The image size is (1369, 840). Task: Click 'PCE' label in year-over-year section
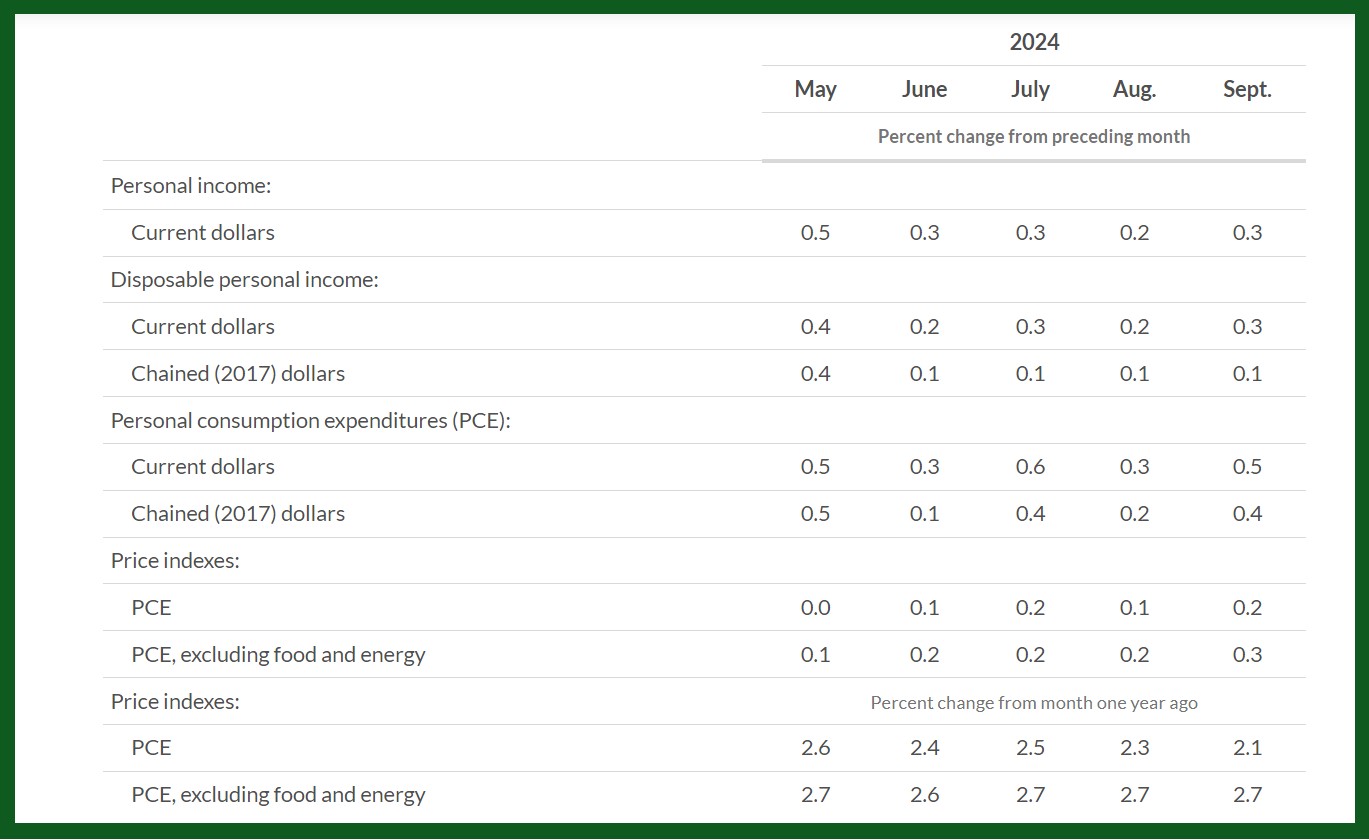[x=151, y=747]
